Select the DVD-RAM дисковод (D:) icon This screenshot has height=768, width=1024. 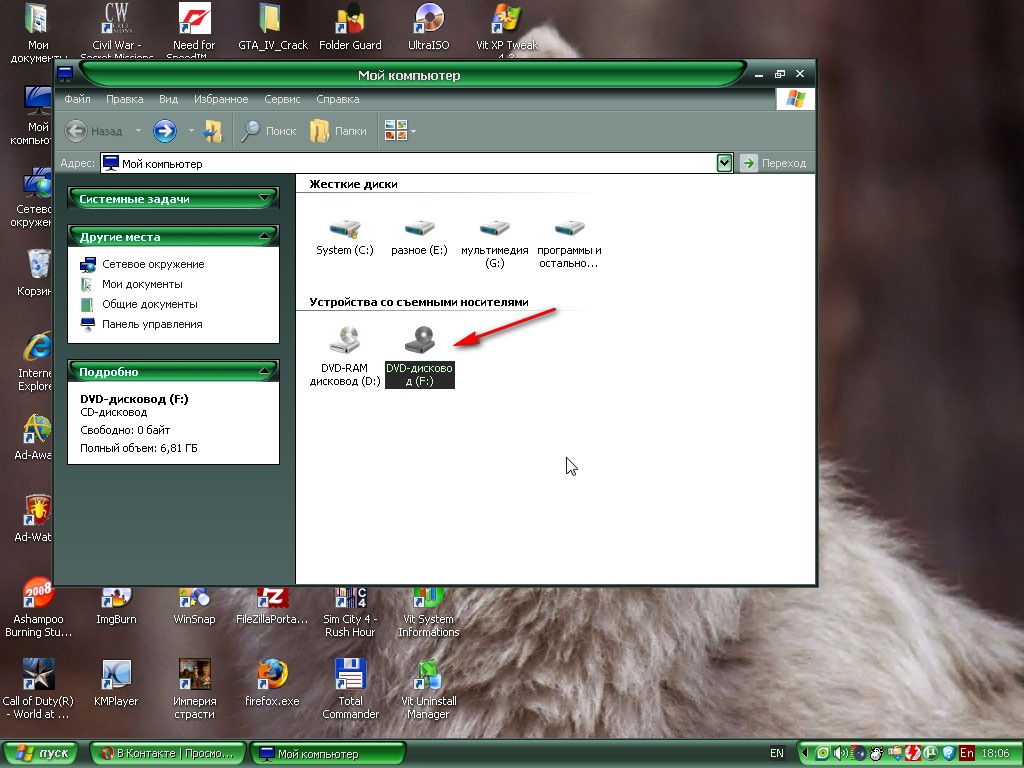(345, 356)
